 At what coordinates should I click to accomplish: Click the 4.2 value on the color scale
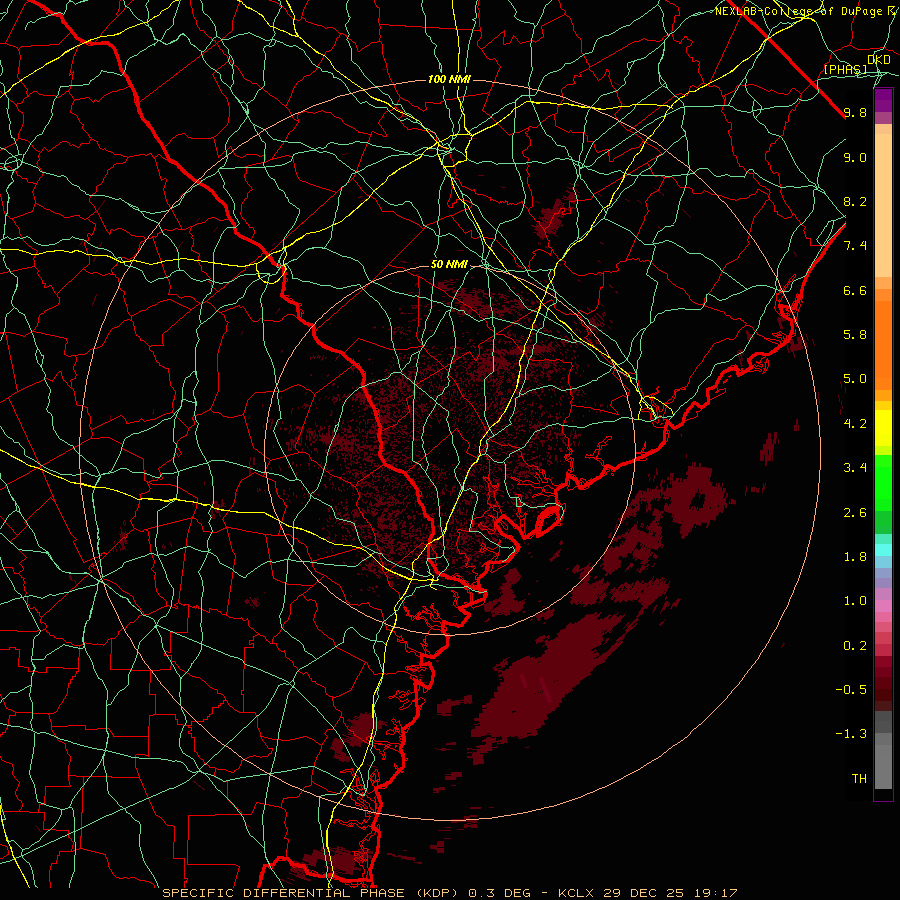[855, 424]
